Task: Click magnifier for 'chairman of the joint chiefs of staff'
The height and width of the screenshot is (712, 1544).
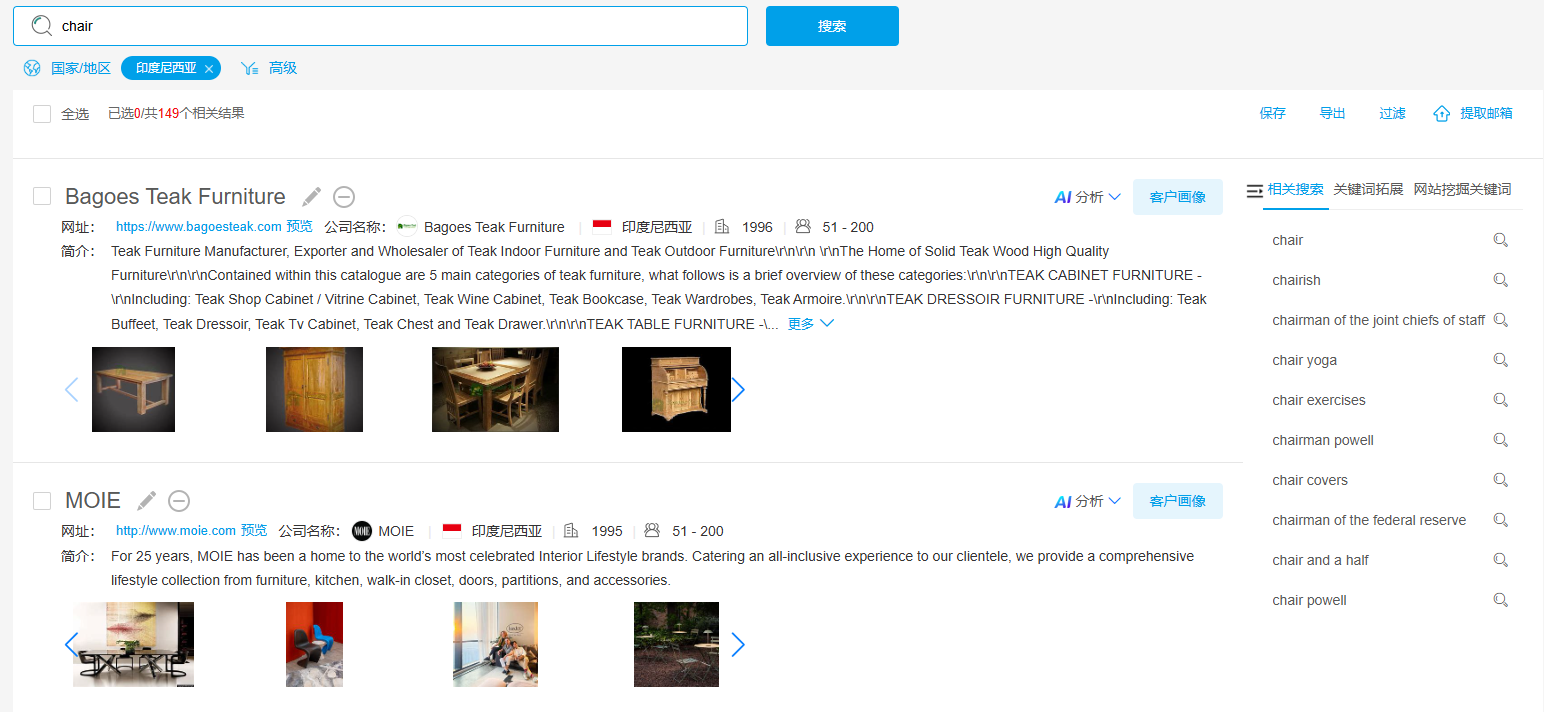Action: (x=1500, y=320)
